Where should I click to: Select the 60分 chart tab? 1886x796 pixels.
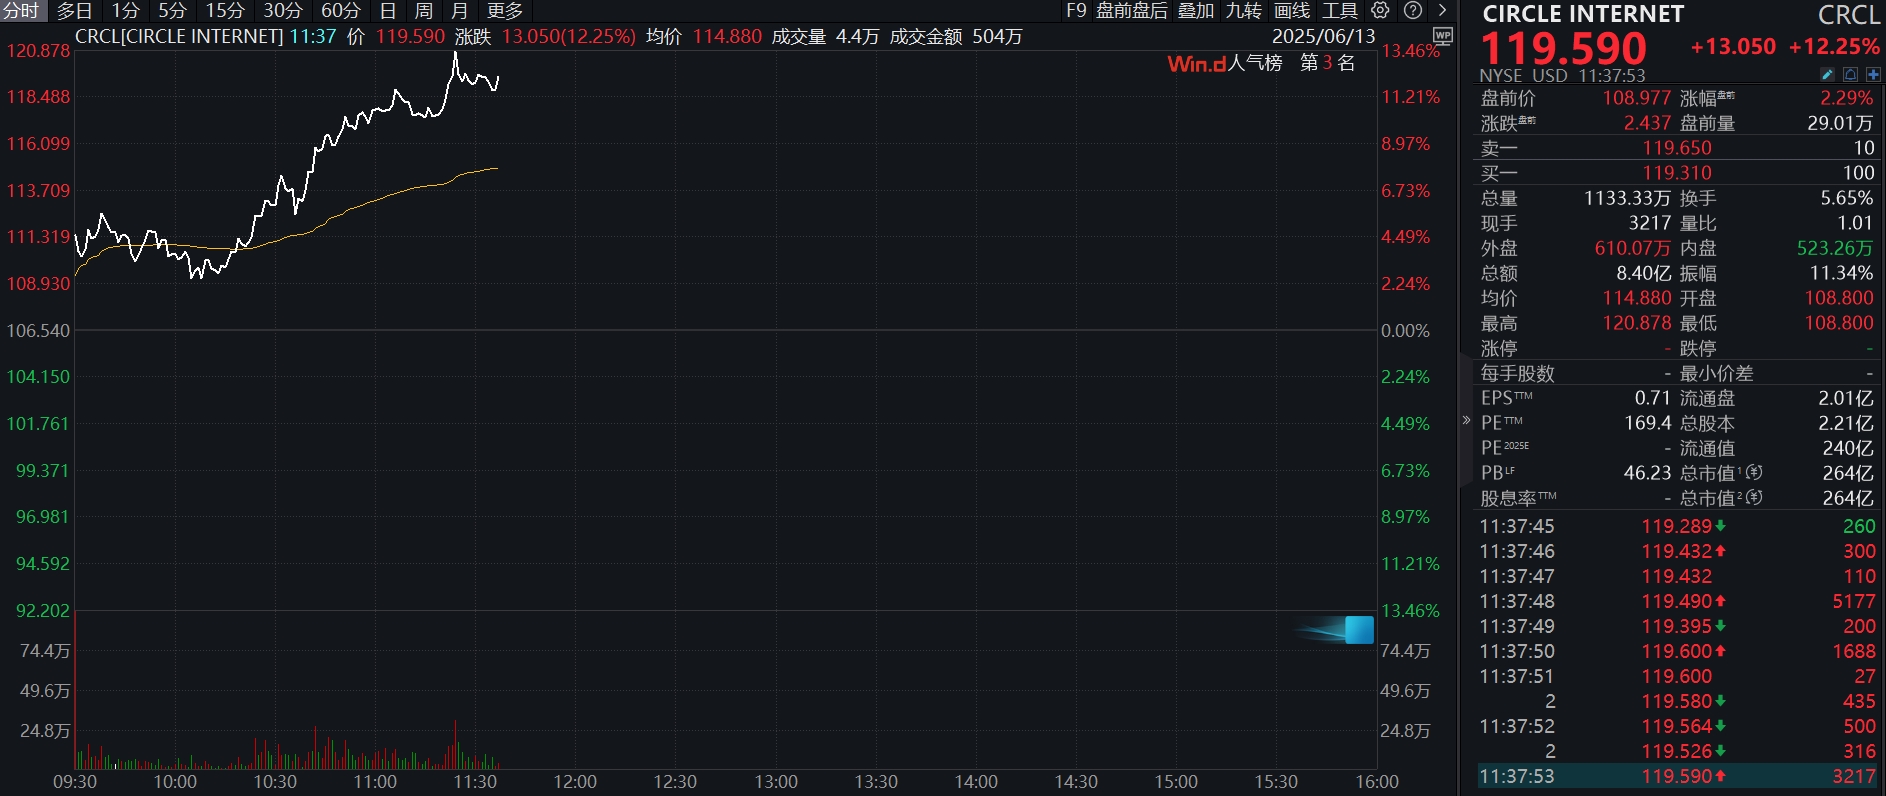point(341,11)
